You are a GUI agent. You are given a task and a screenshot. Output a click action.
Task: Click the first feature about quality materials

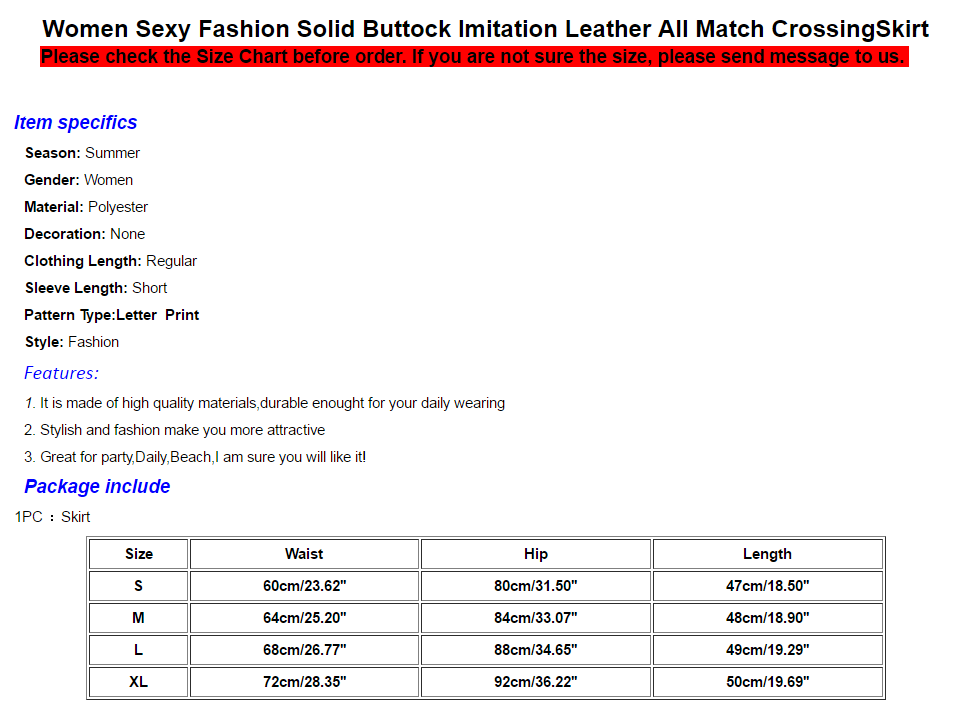click(265, 403)
